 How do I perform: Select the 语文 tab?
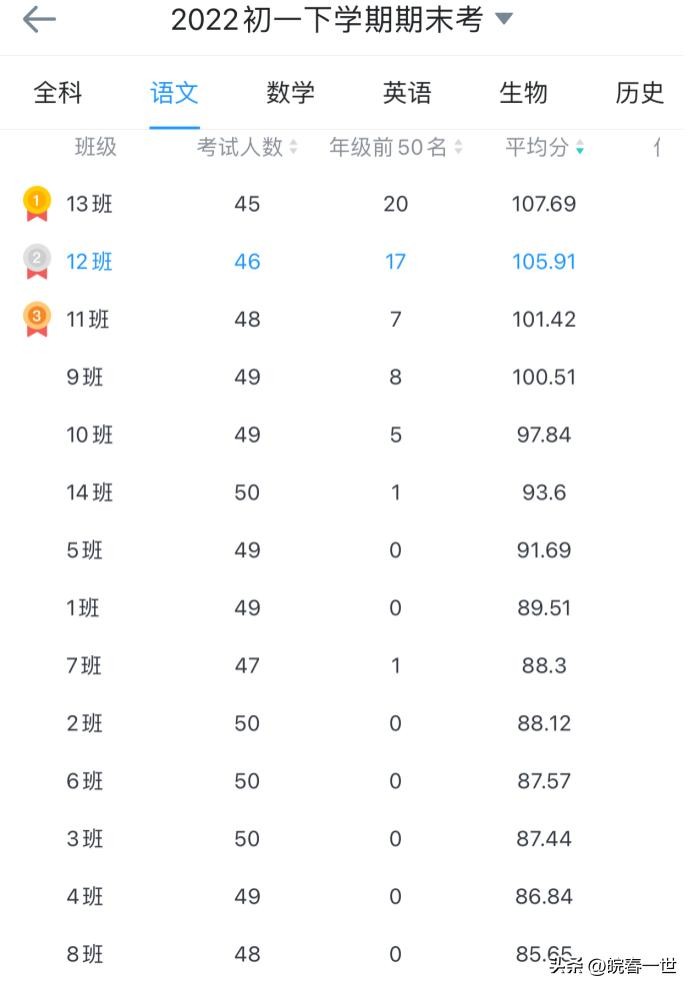pyautogui.click(x=175, y=93)
